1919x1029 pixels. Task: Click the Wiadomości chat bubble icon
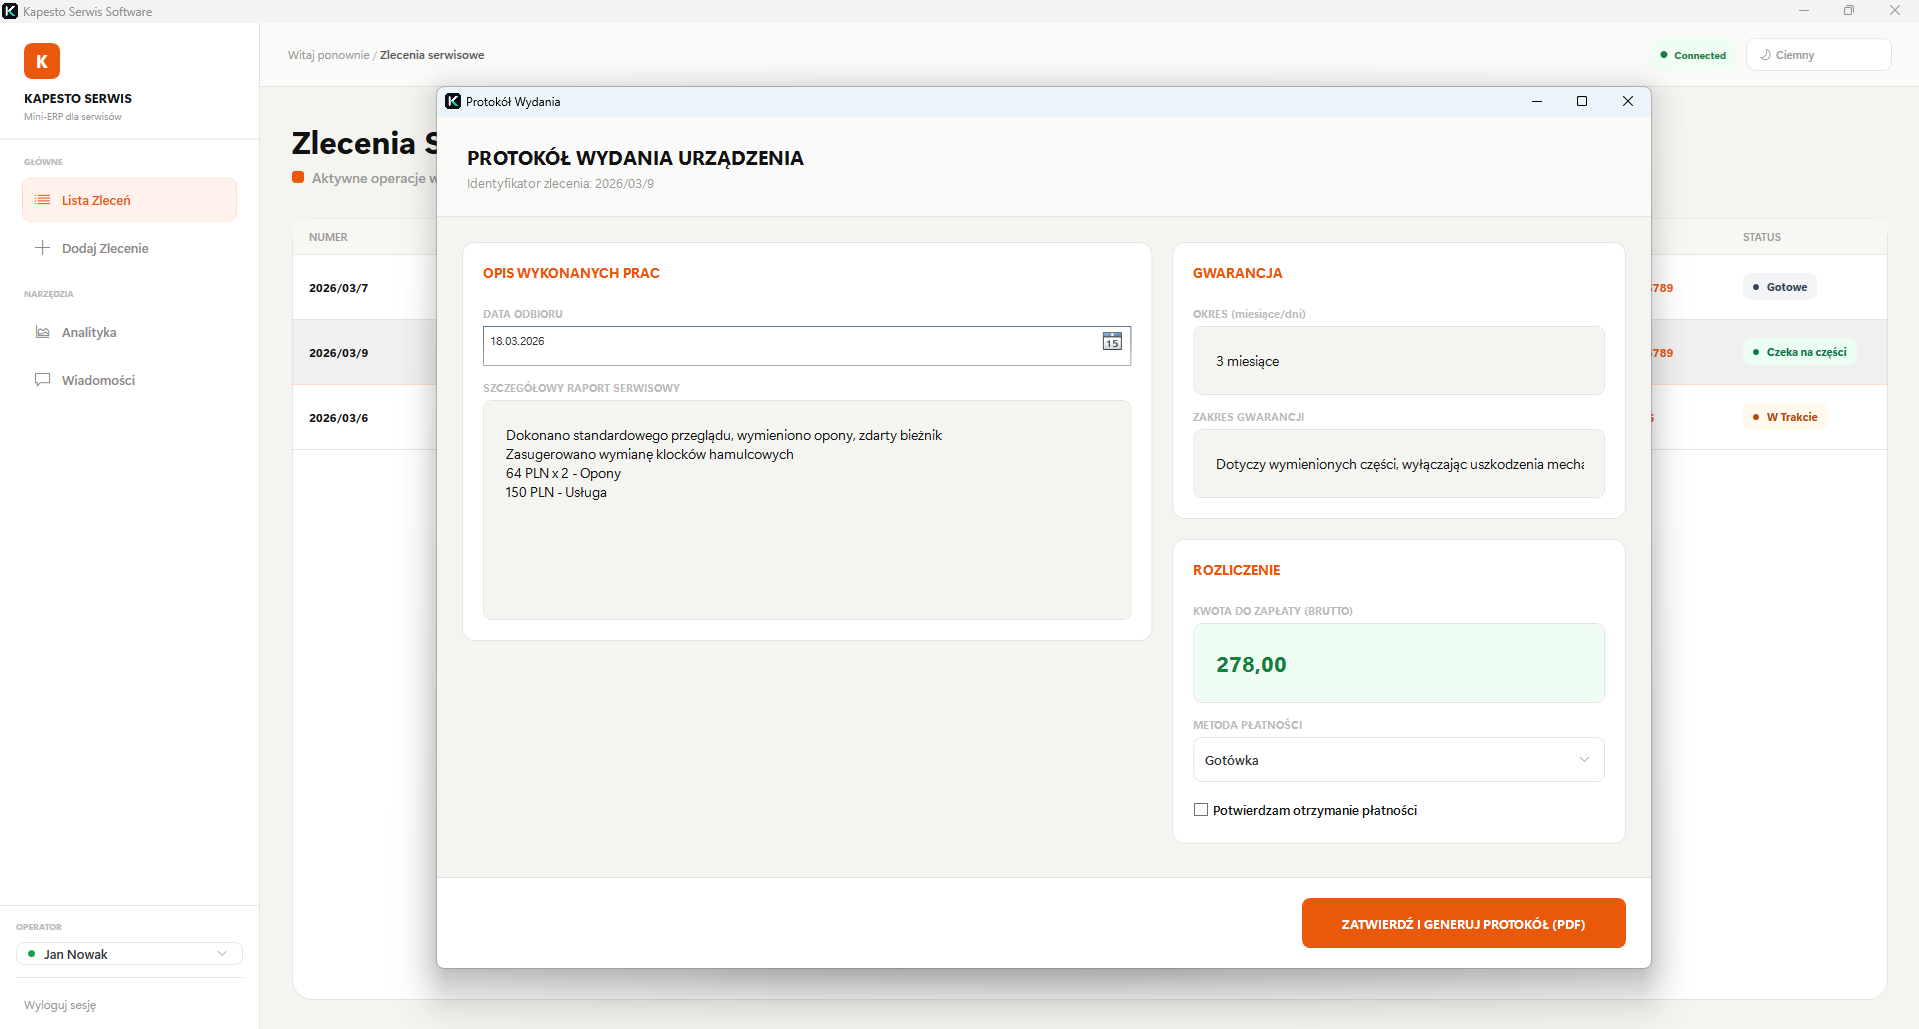pos(43,380)
